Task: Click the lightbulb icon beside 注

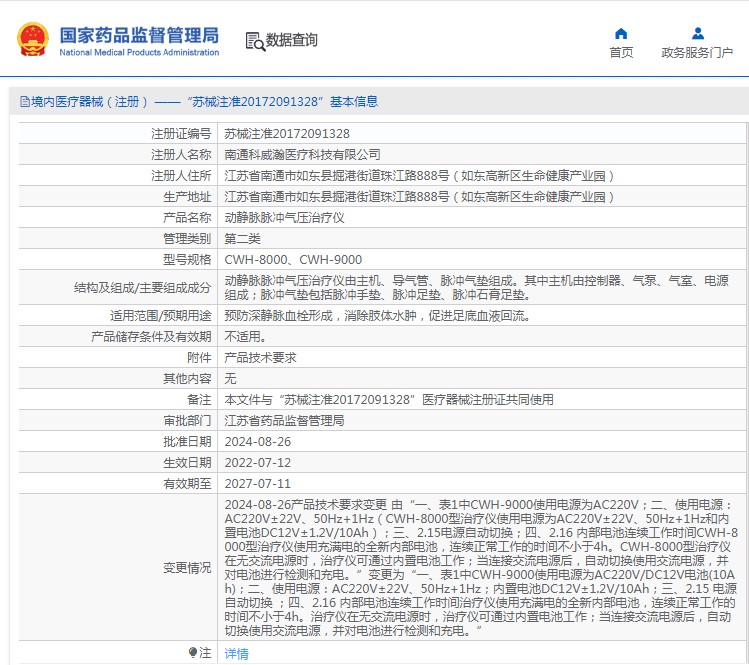Action: (193, 652)
